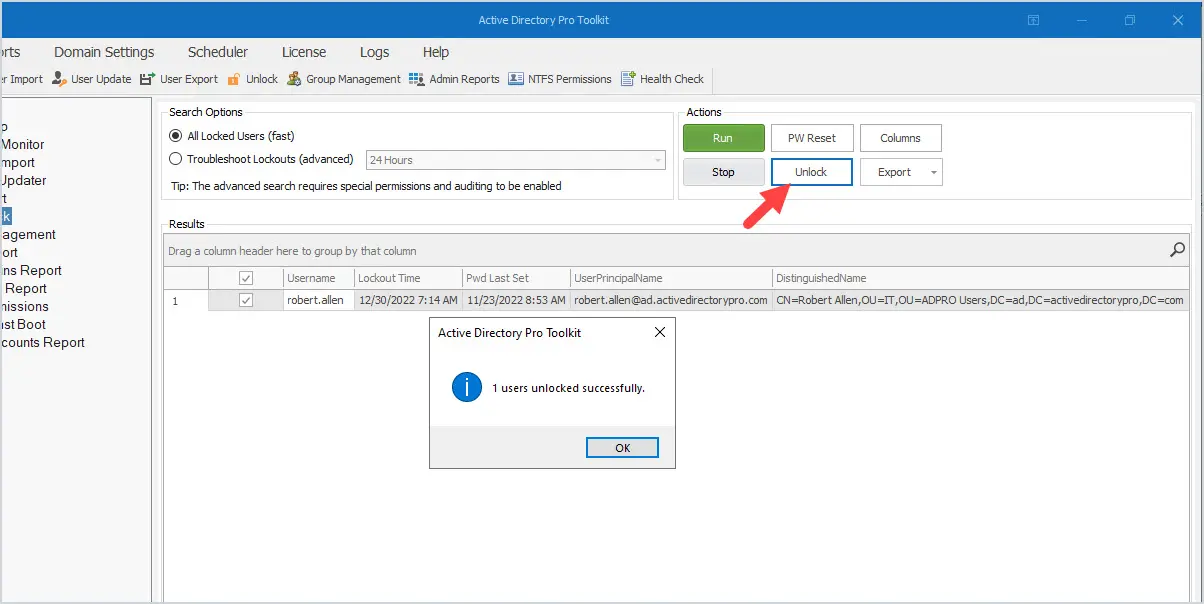Click the robert.allen@ad.activedirectorypro.com cell
1204x604 pixels.
[x=671, y=300]
